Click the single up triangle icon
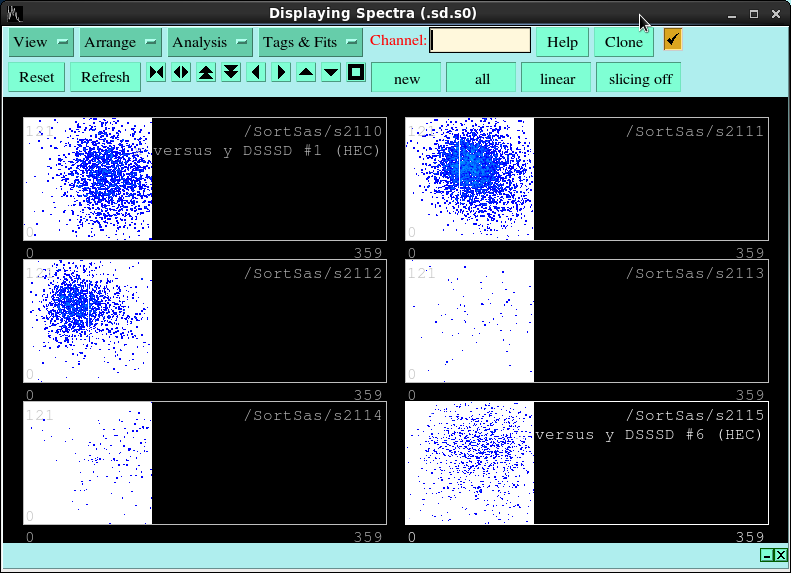 point(306,73)
